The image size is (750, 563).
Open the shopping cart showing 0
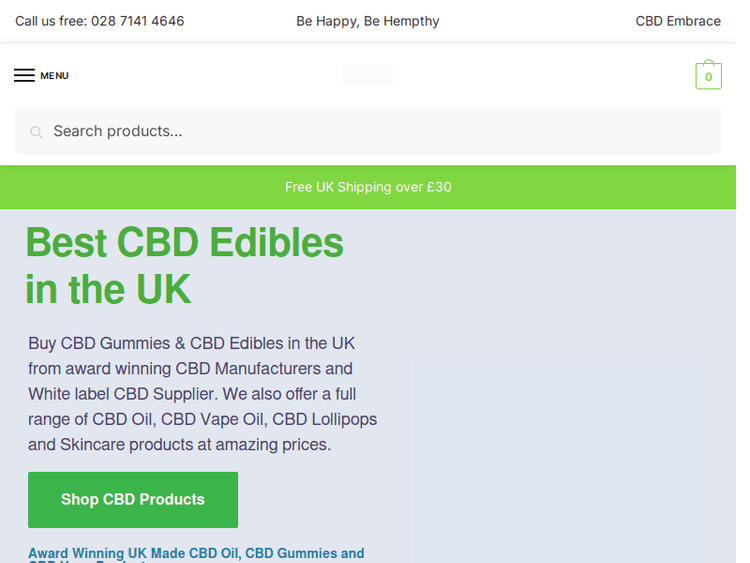[708, 76]
